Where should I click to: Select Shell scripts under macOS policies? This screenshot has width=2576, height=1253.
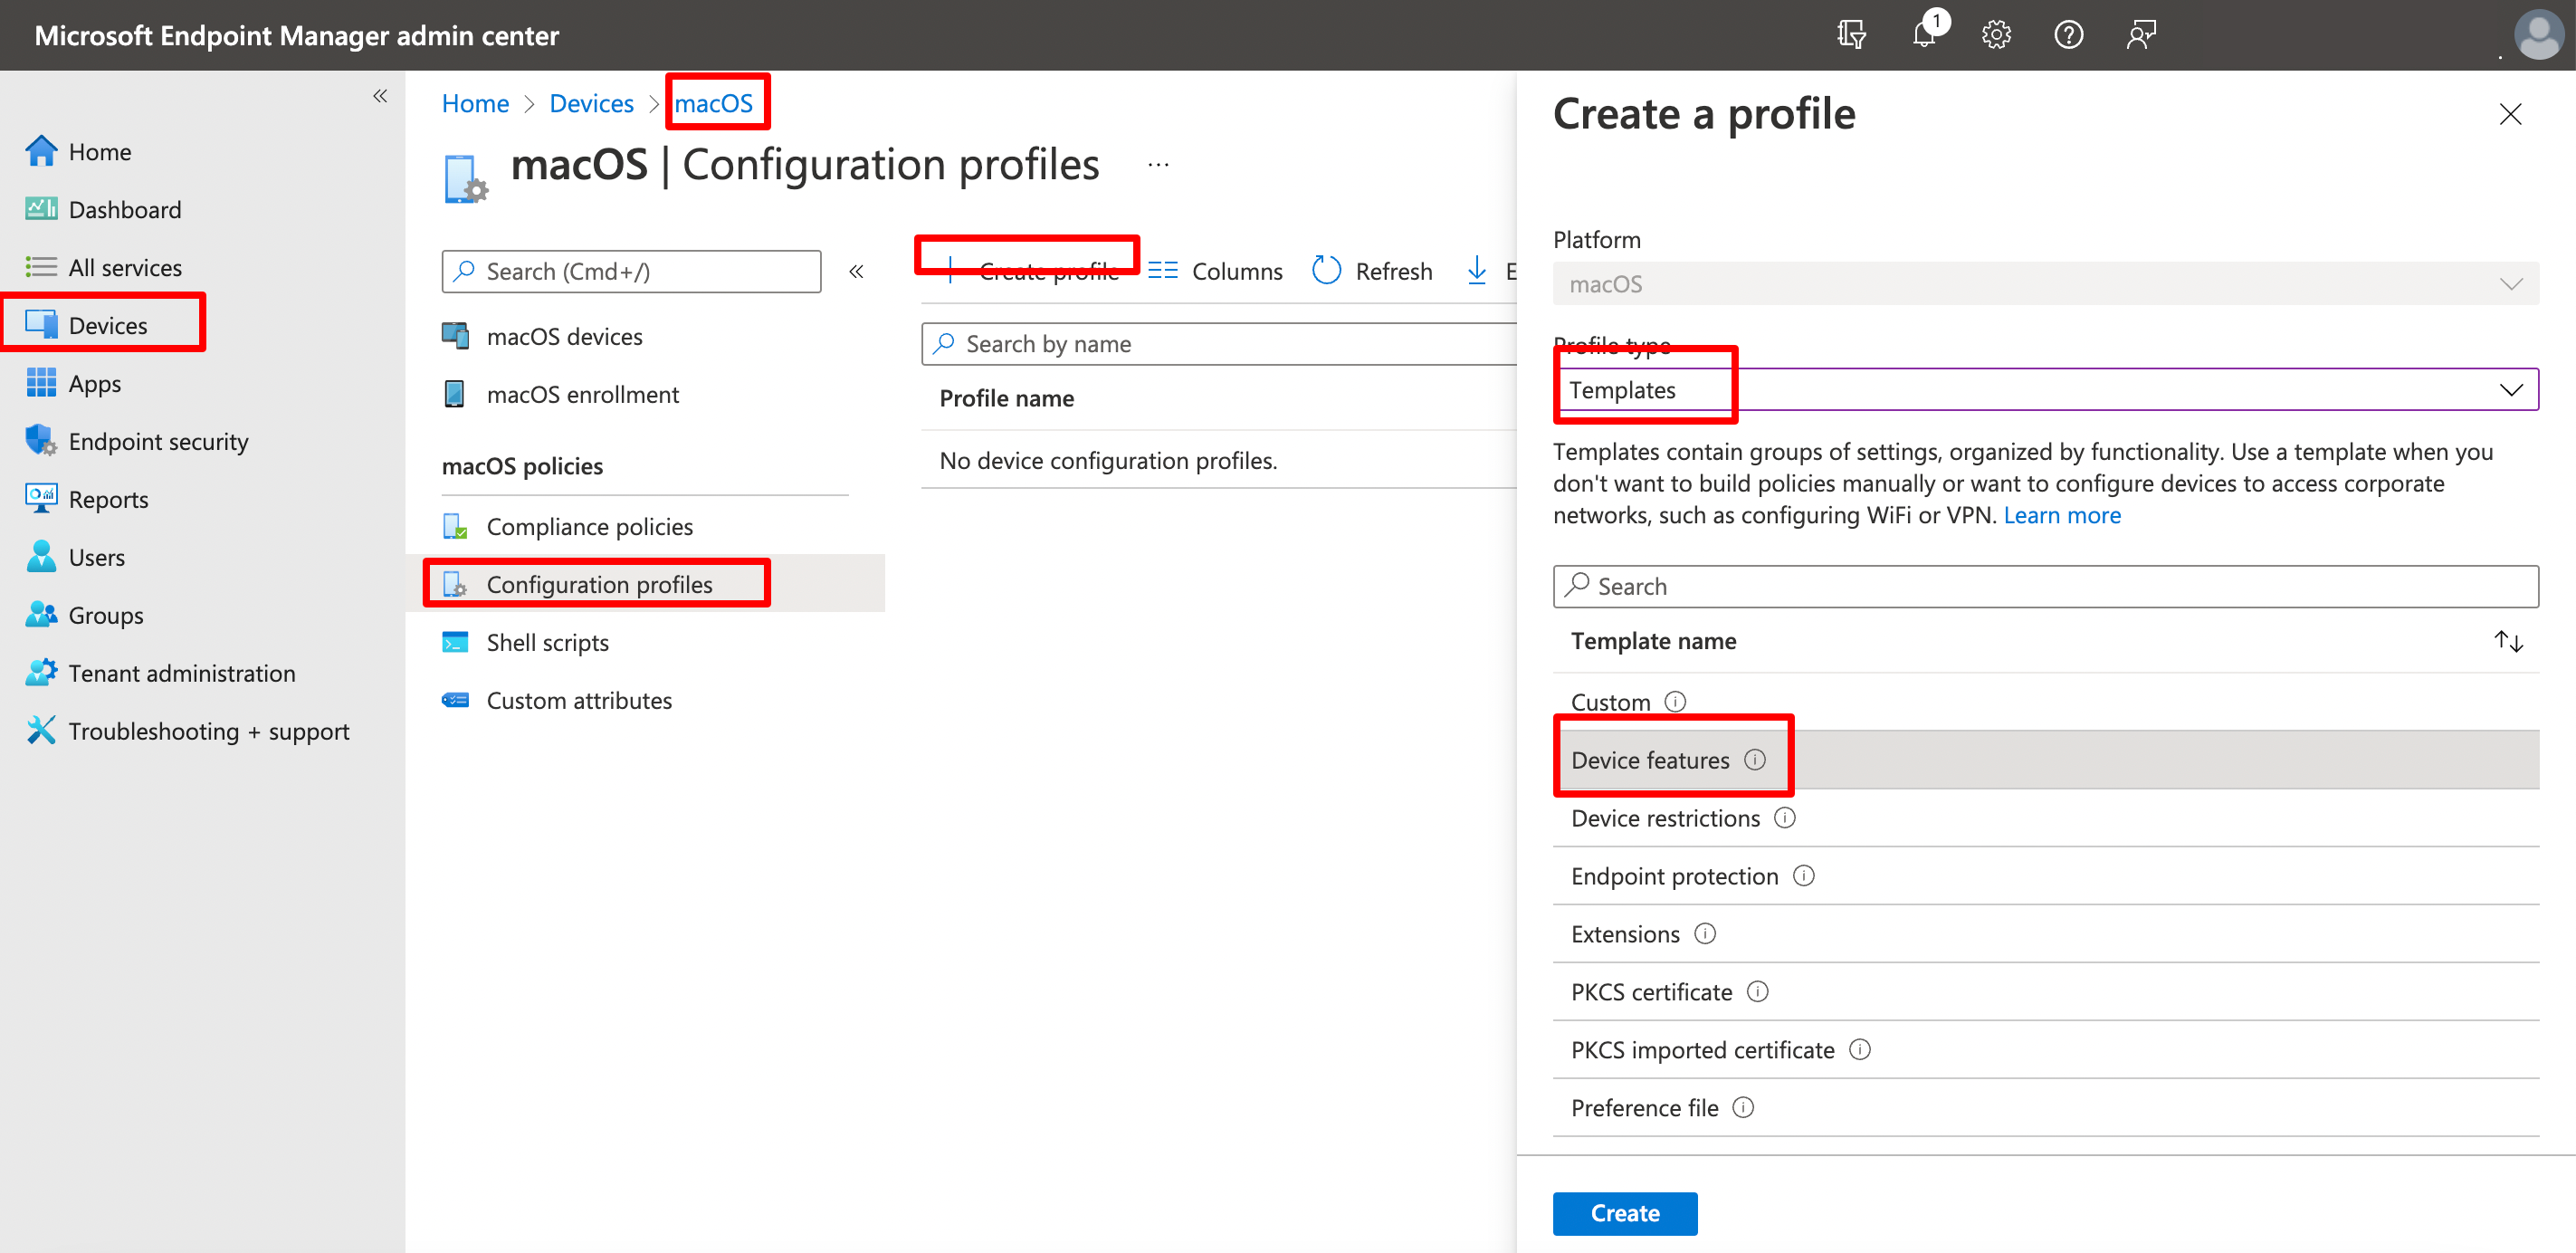pyautogui.click(x=547, y=642)
